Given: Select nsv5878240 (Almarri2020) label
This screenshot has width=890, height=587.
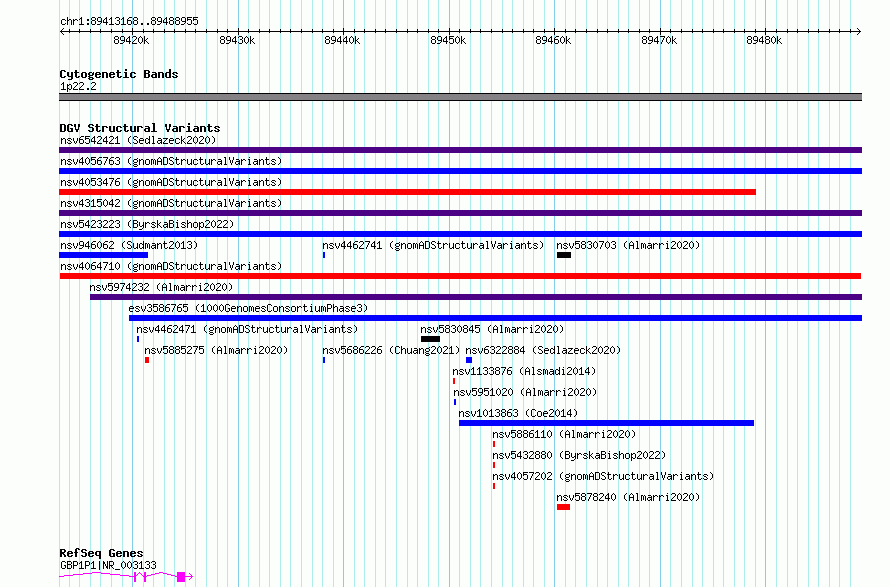Looking at the screenshot, I should [x=628, y=497].
